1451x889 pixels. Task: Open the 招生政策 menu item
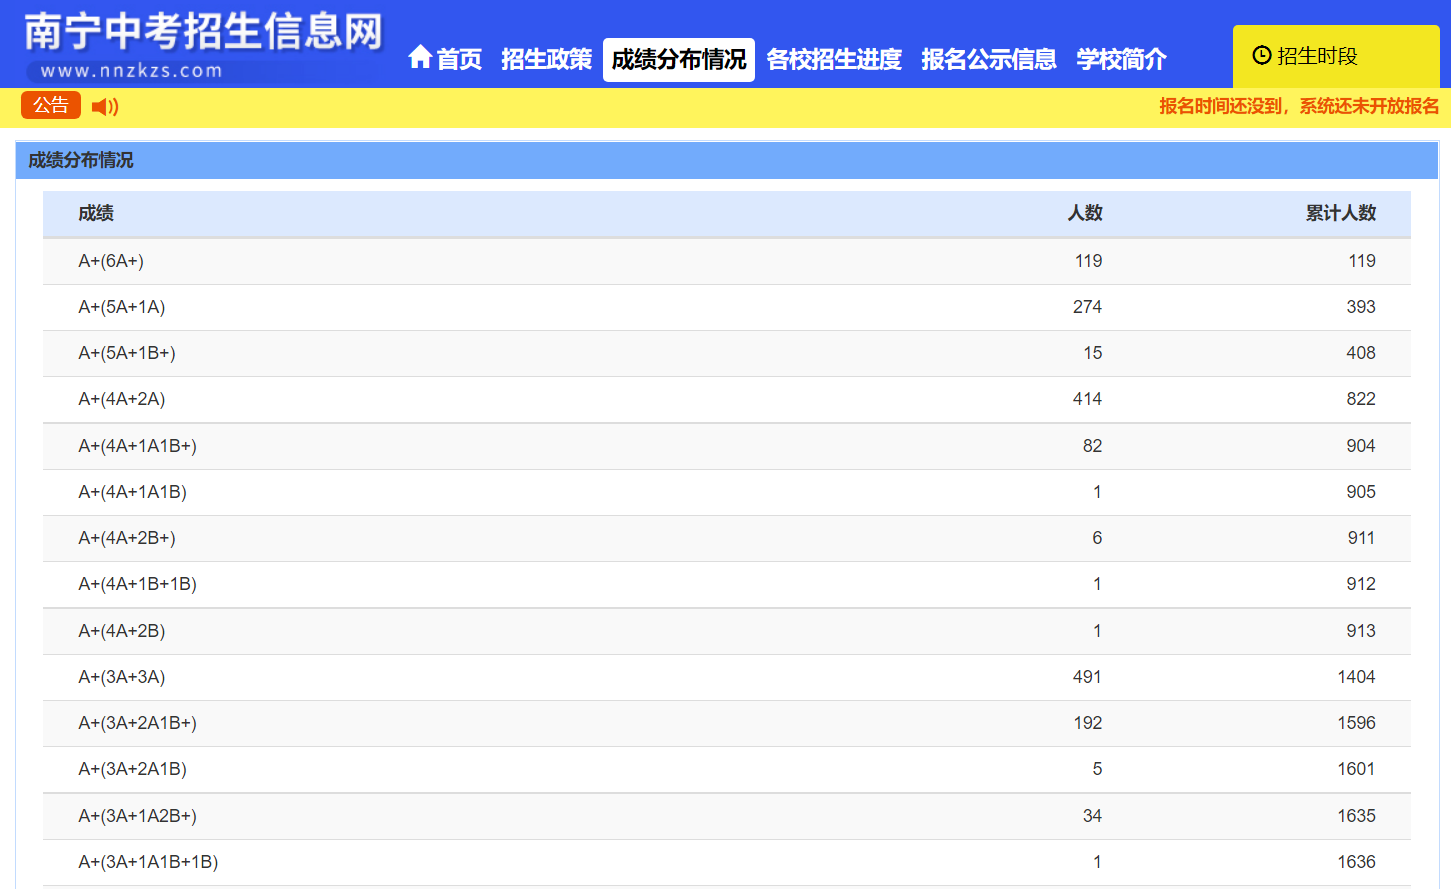coord(546,60)
